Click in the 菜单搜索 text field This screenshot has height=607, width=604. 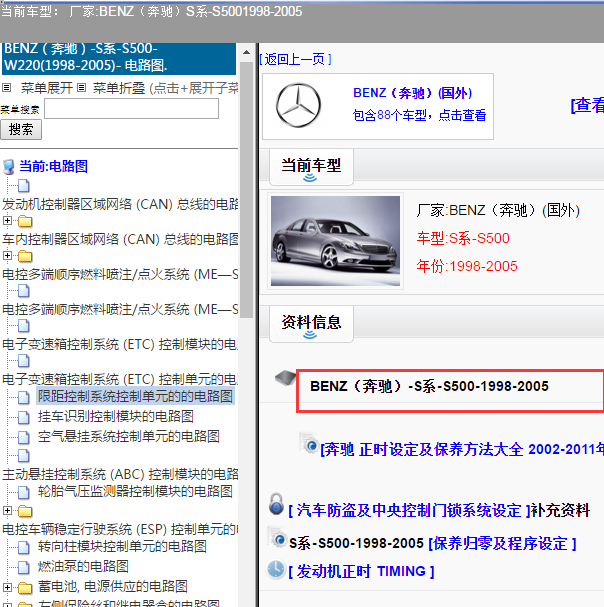[132, 108]
